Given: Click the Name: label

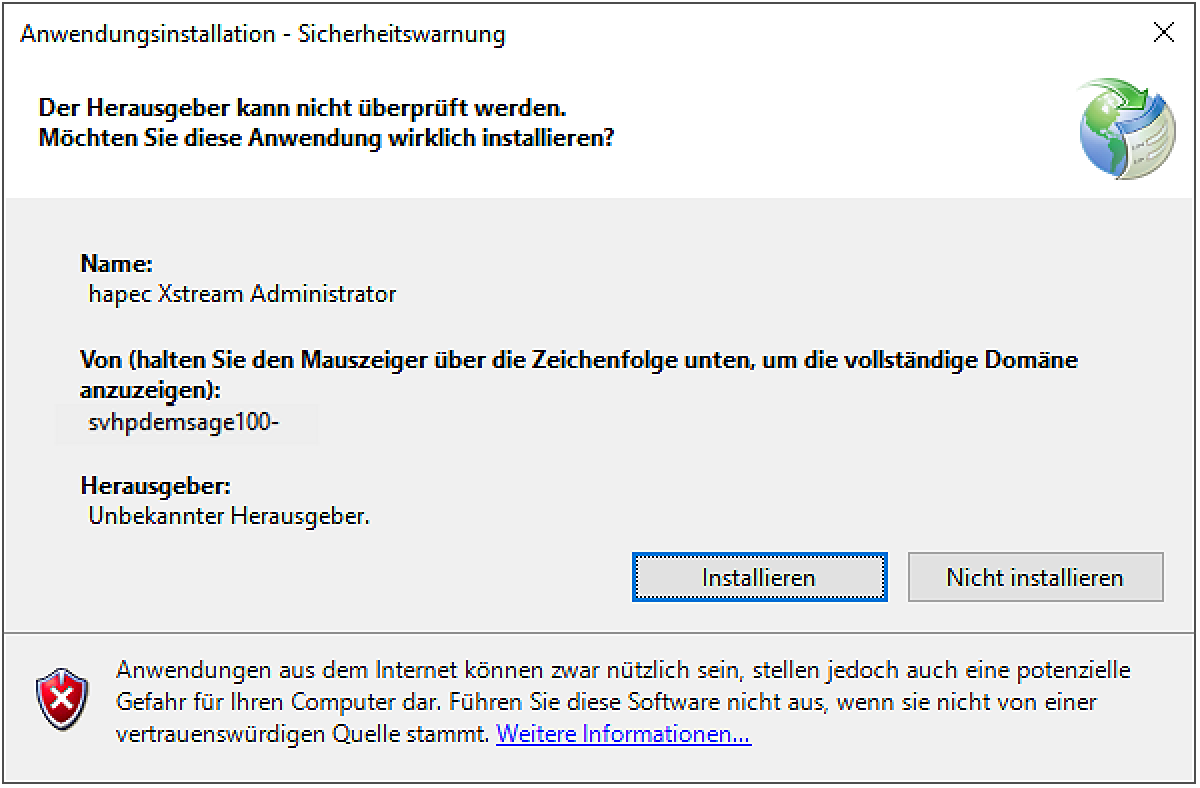Looking at the screenshot, I should pyautogui.click(x=116, y=265).
